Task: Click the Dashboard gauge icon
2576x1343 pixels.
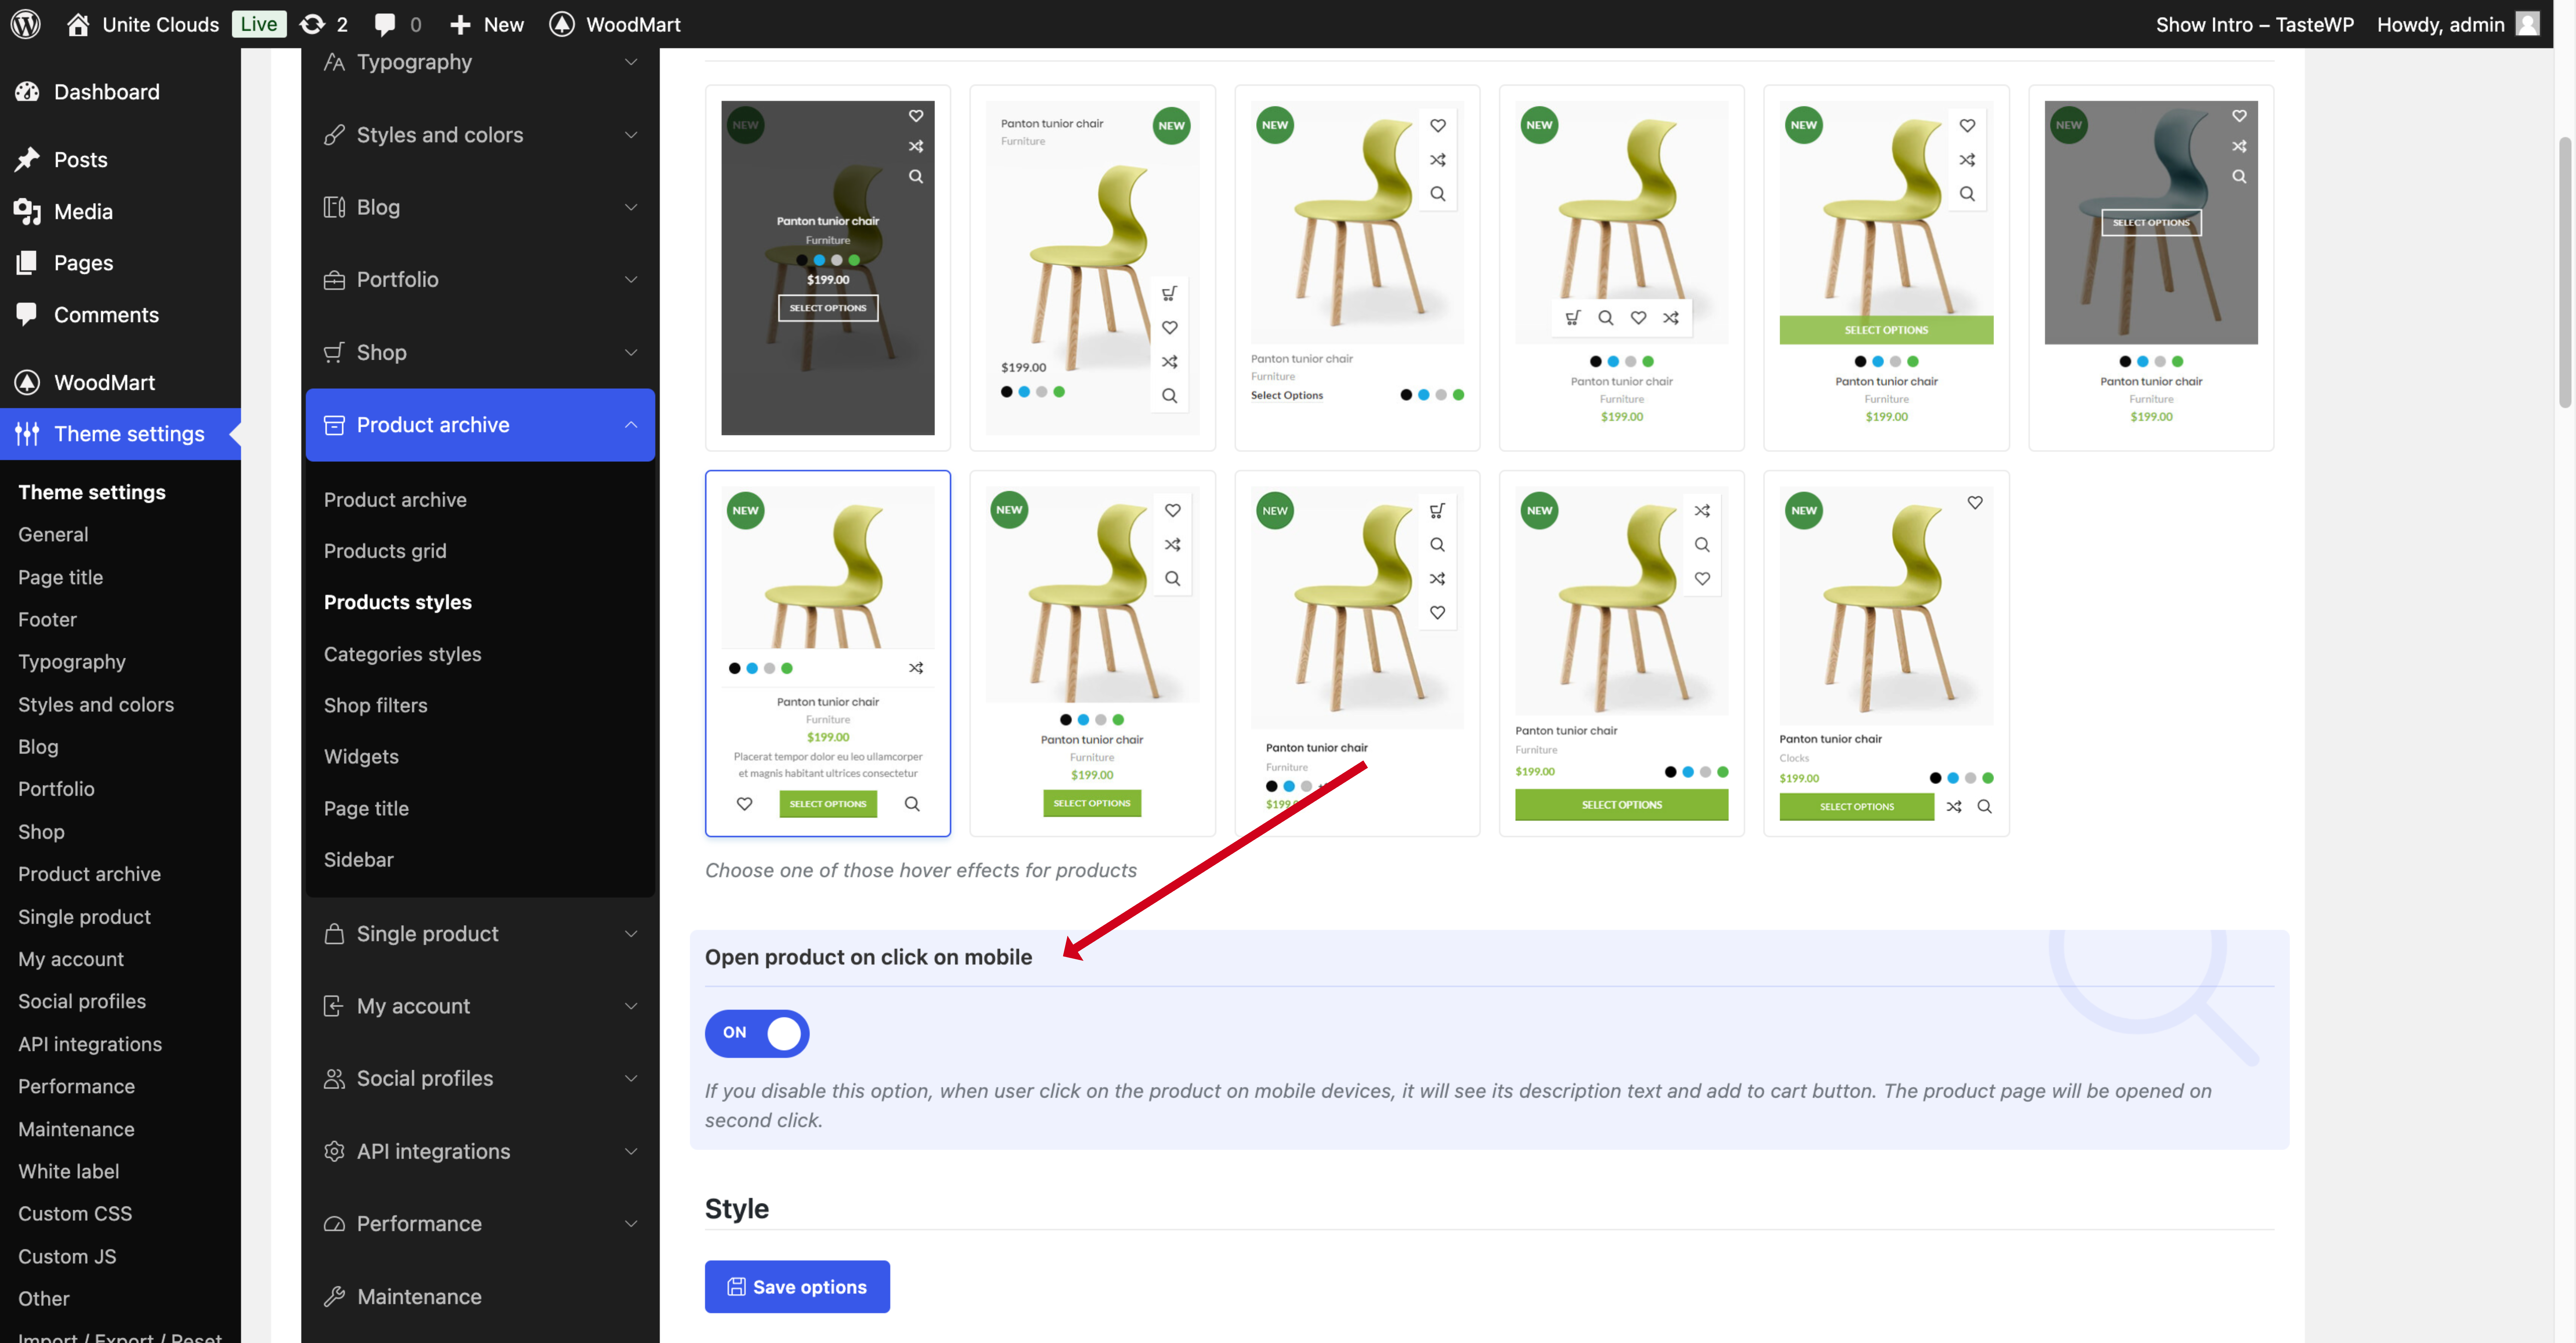Action: tap(27, 92)
